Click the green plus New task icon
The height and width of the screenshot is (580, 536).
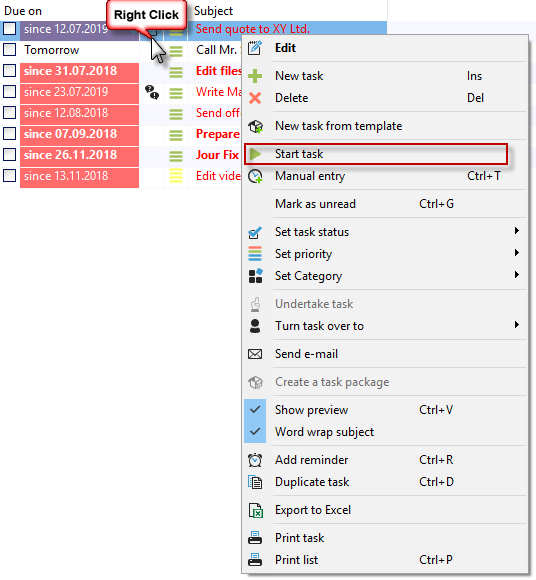click(255, 76)
